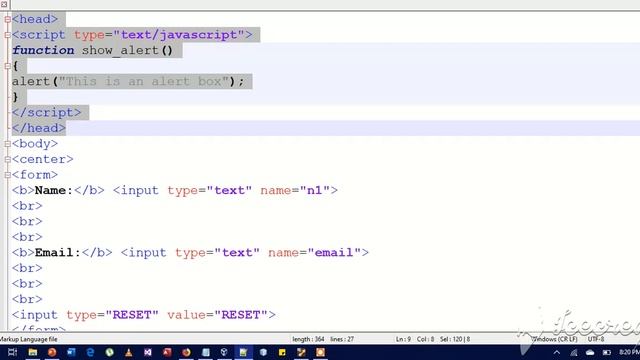Open red Adobe icon in taskbar
This screenshot has height=360, width=640.
click(x=167, y=352)
